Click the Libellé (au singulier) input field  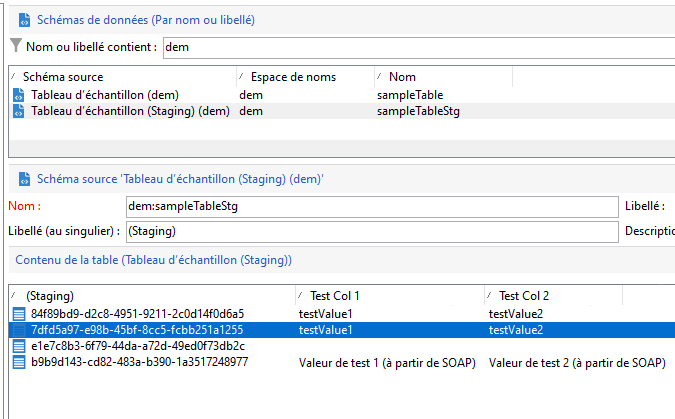point(372,232)
